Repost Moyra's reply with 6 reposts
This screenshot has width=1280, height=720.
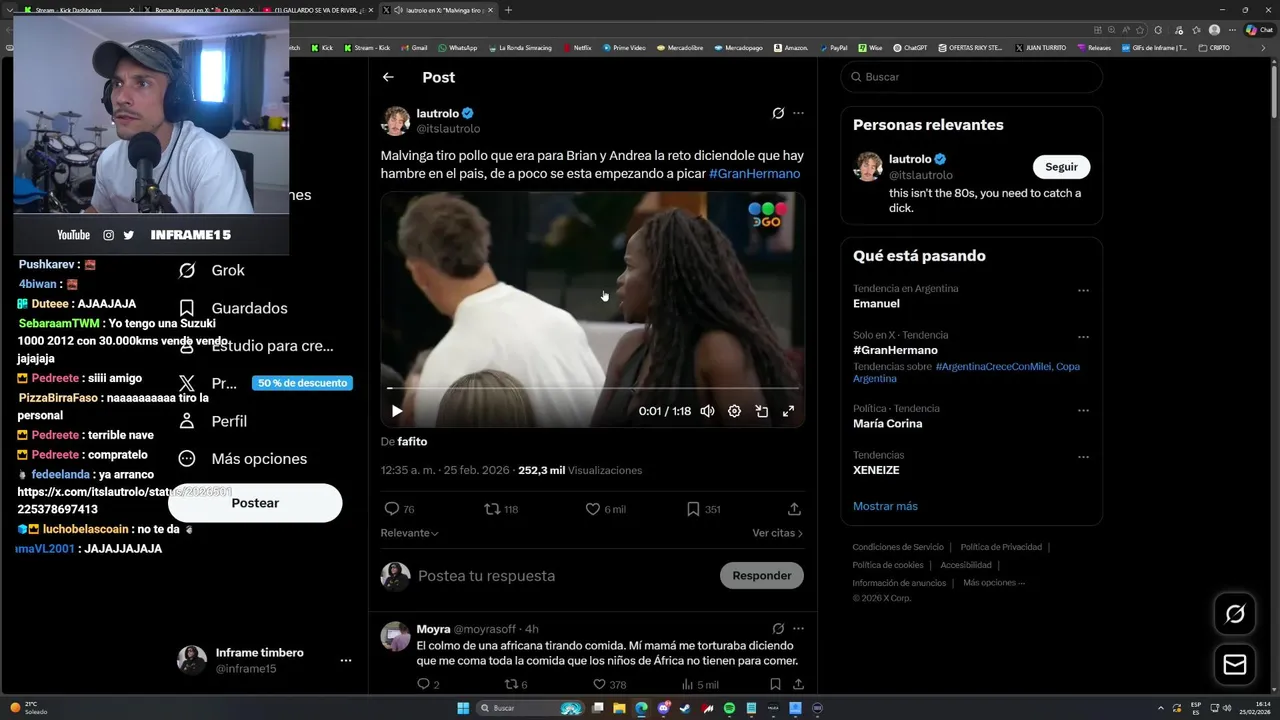click(511, 685)
